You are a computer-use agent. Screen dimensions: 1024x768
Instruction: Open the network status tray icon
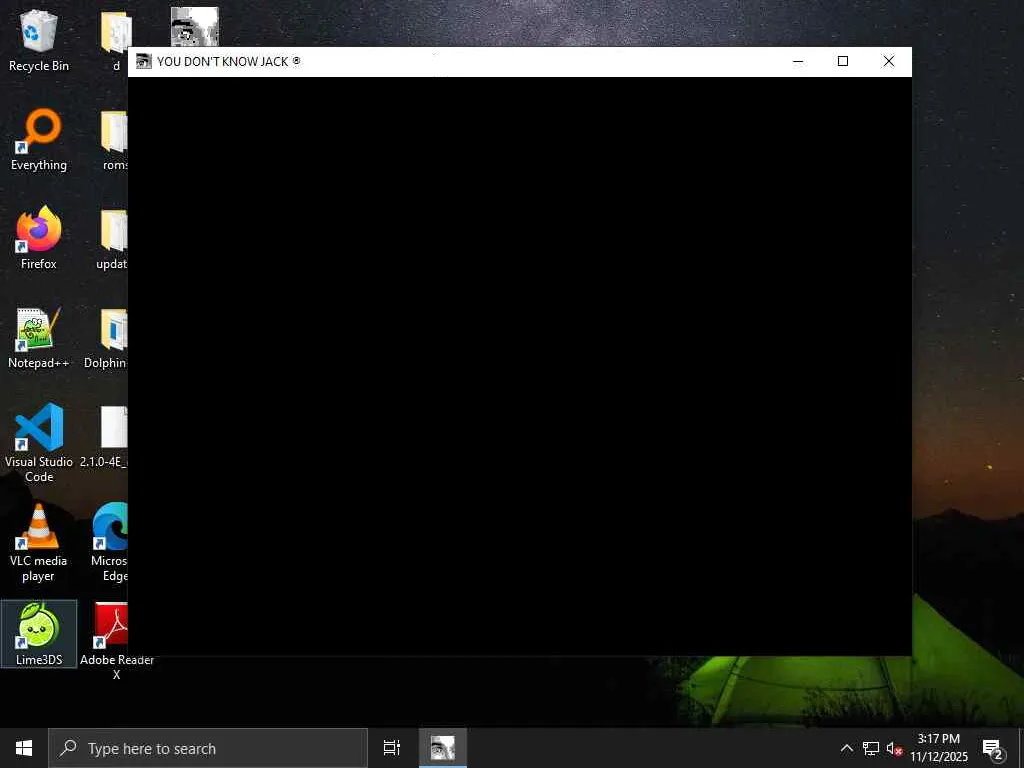point(871,748)
